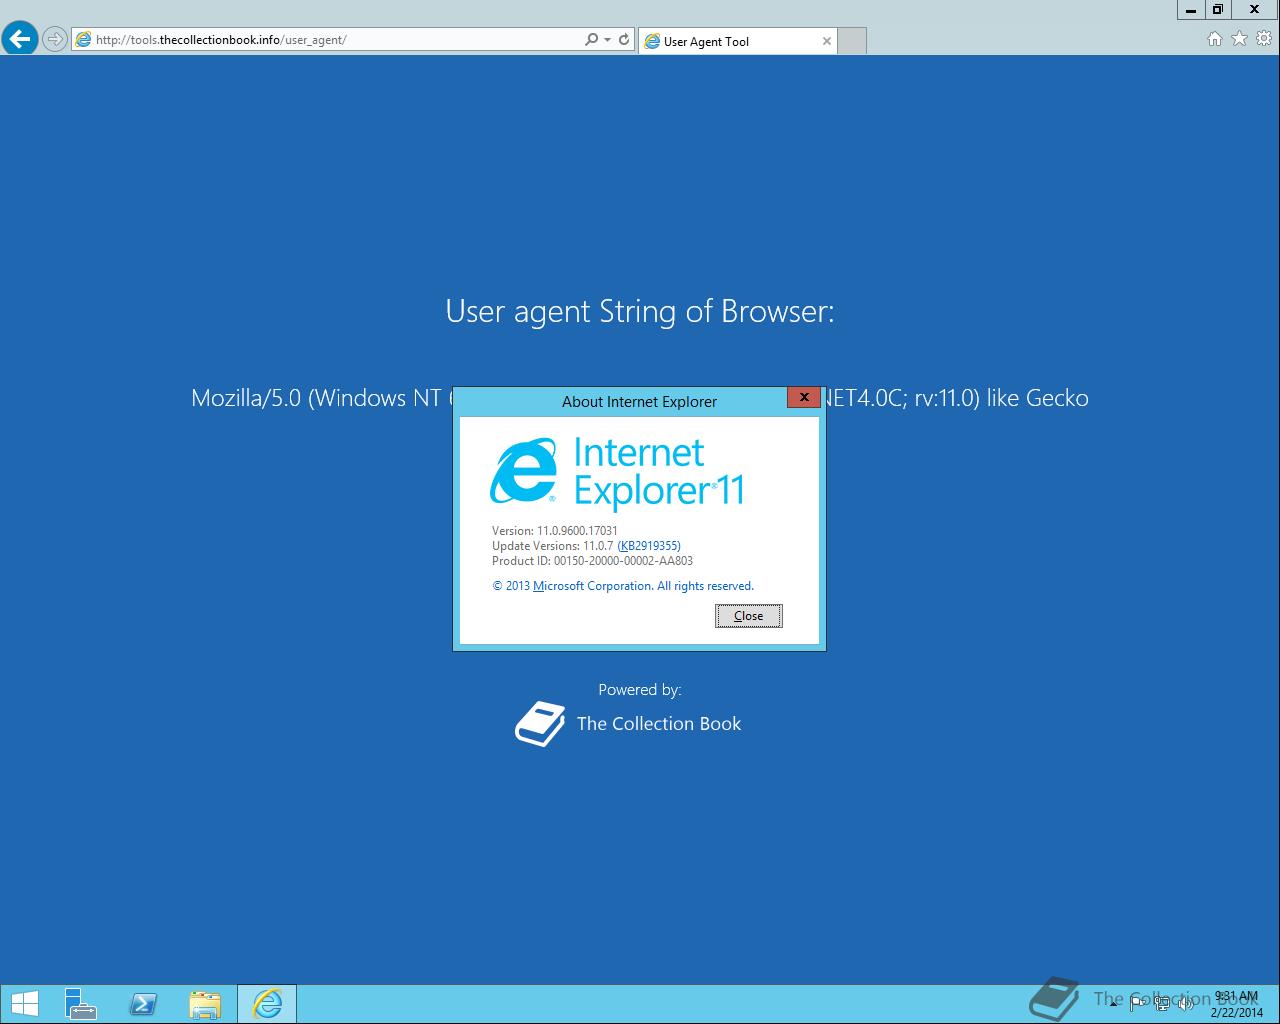The width and height of the screenshot is (1280, 1024).
Task: Click the 'User agent String of Browser:' heading
Action: coord(640,311)
